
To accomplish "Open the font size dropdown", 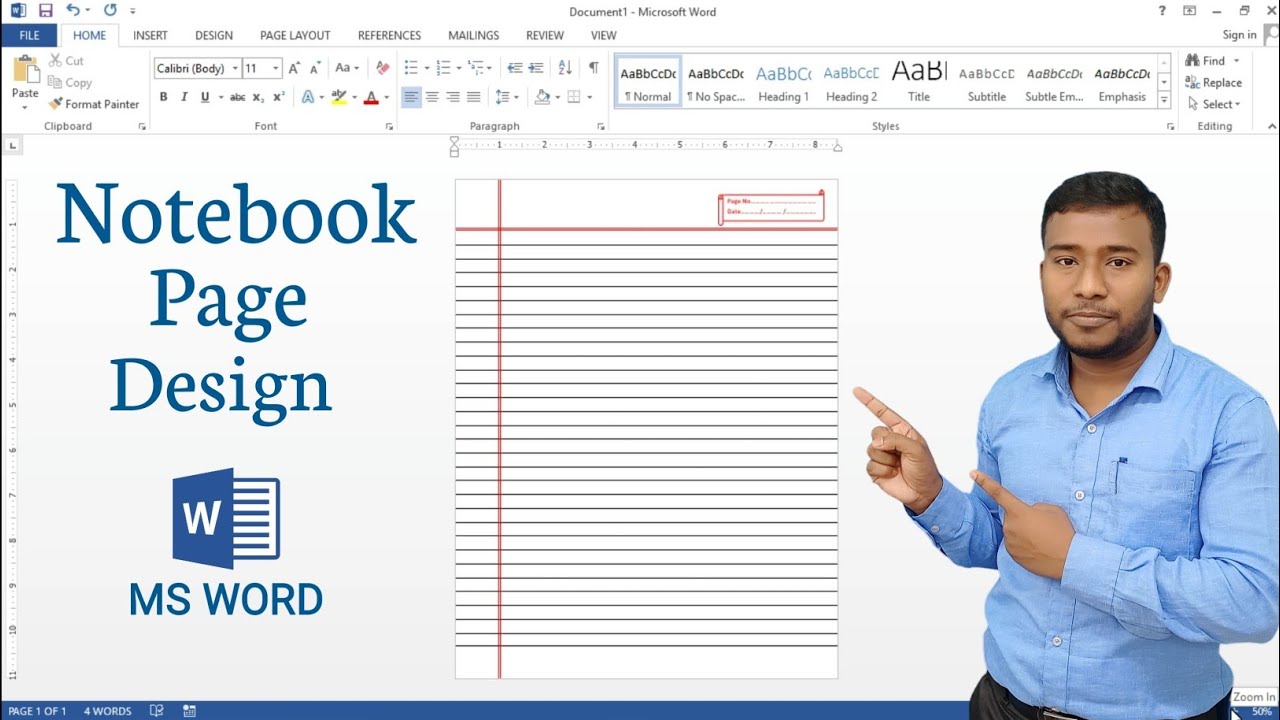I will coord(276,68).
